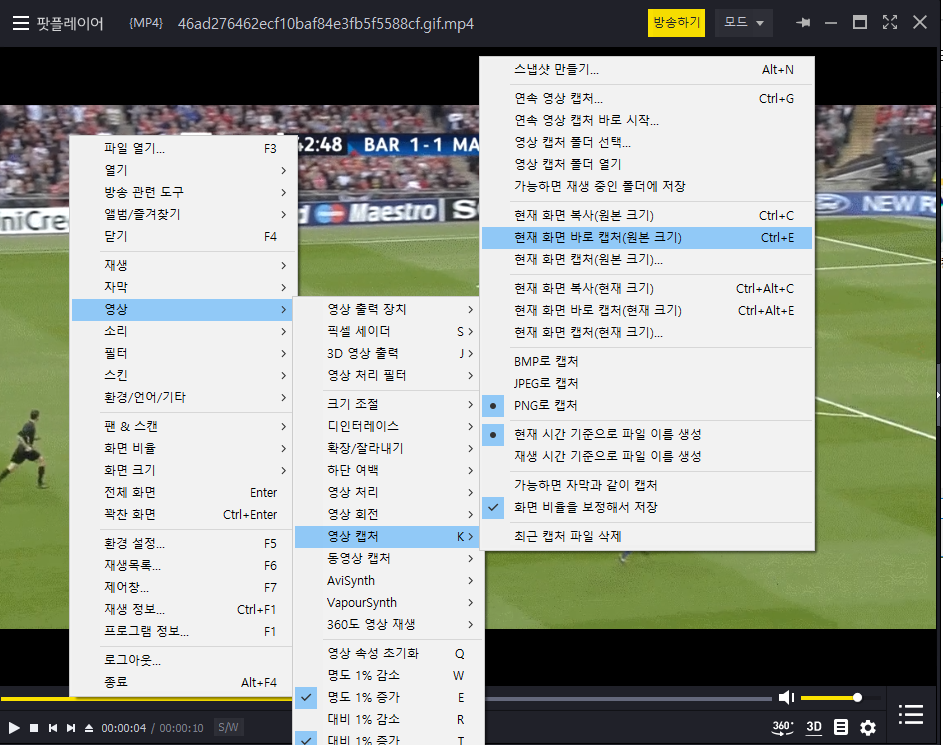Viewport: 943px width, 745px height.
Task: Click 최근 캡처 파일 삭제
Action: [x=648, y=536]
